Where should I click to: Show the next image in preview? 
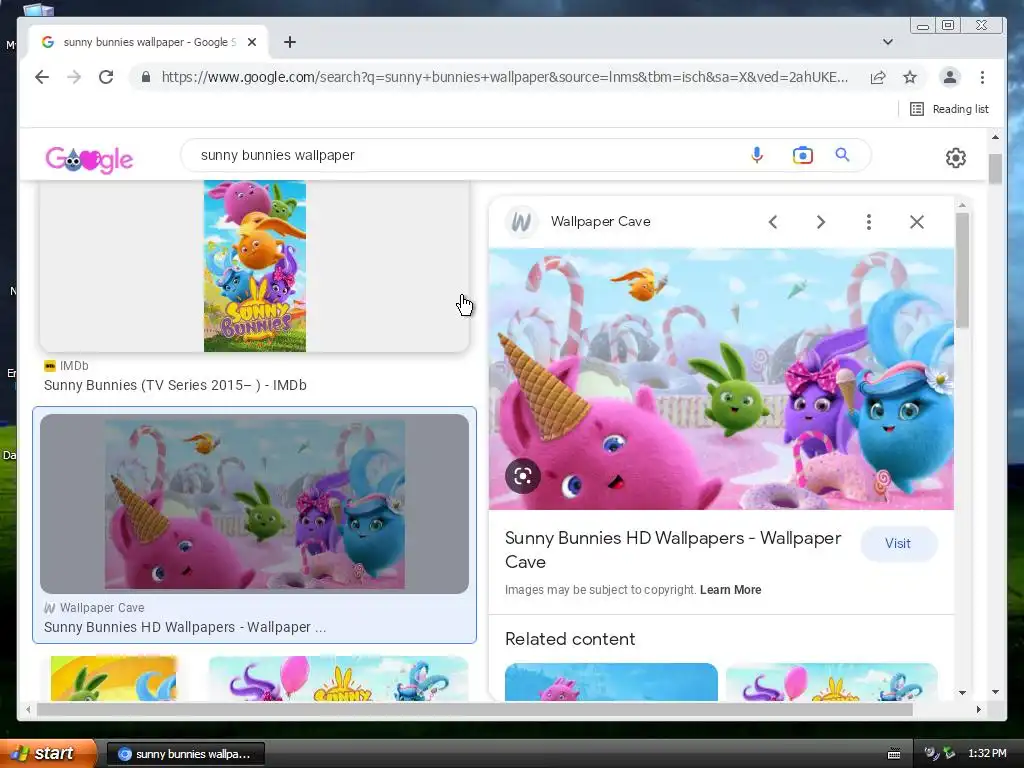(821, 222)
